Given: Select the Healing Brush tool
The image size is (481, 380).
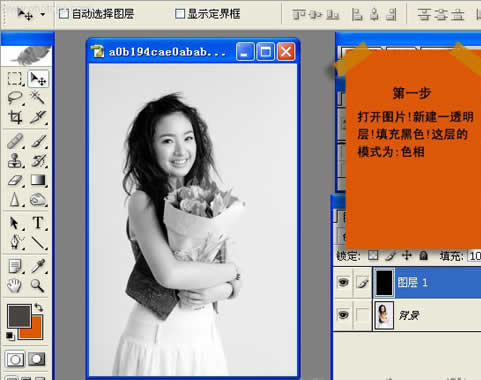Looking at the screenshot, I should click(15, 141).
